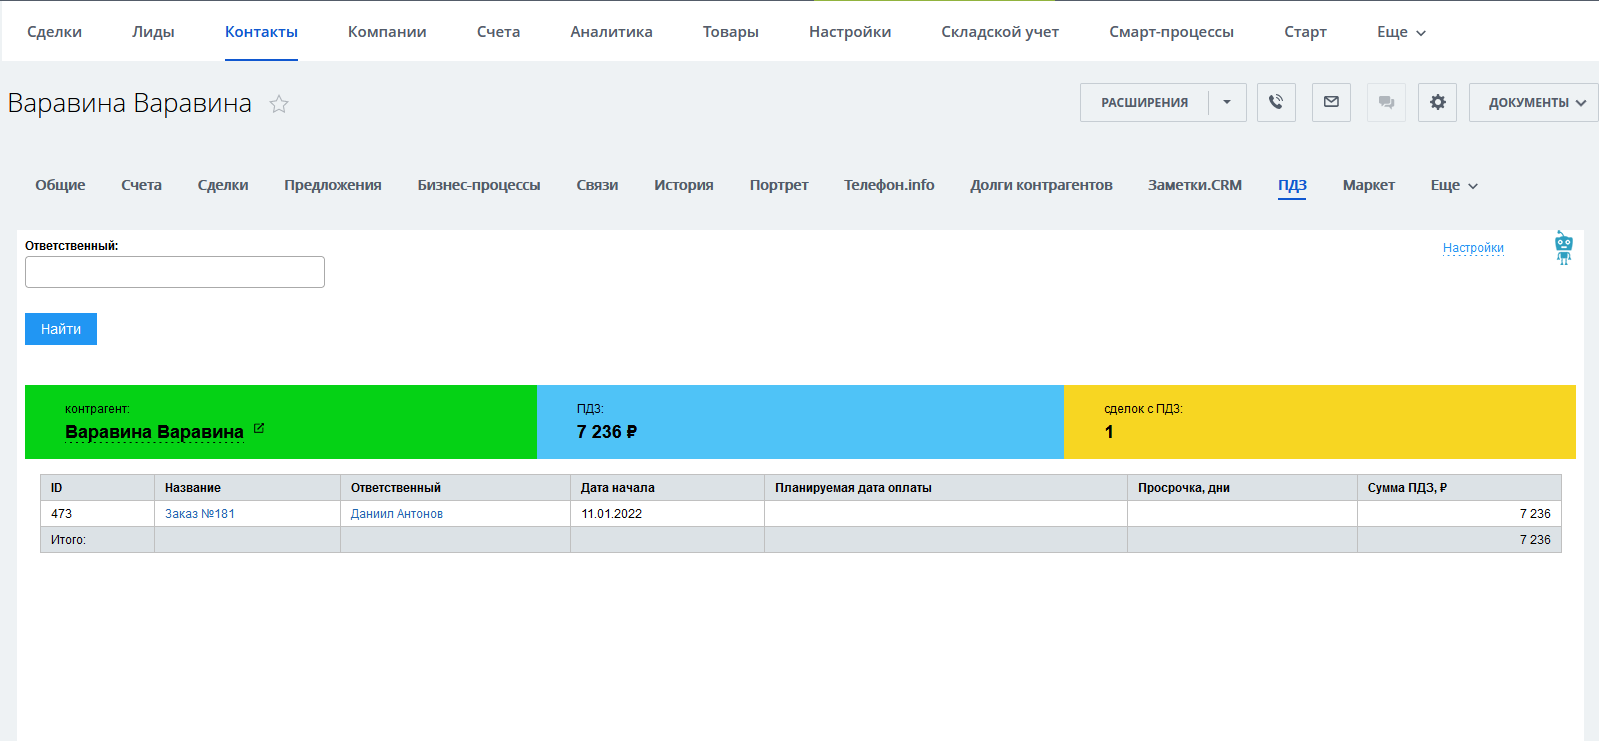1599x741 pixels.
Task: Open the settings gear icon
Action: [x=1437, y=102]
